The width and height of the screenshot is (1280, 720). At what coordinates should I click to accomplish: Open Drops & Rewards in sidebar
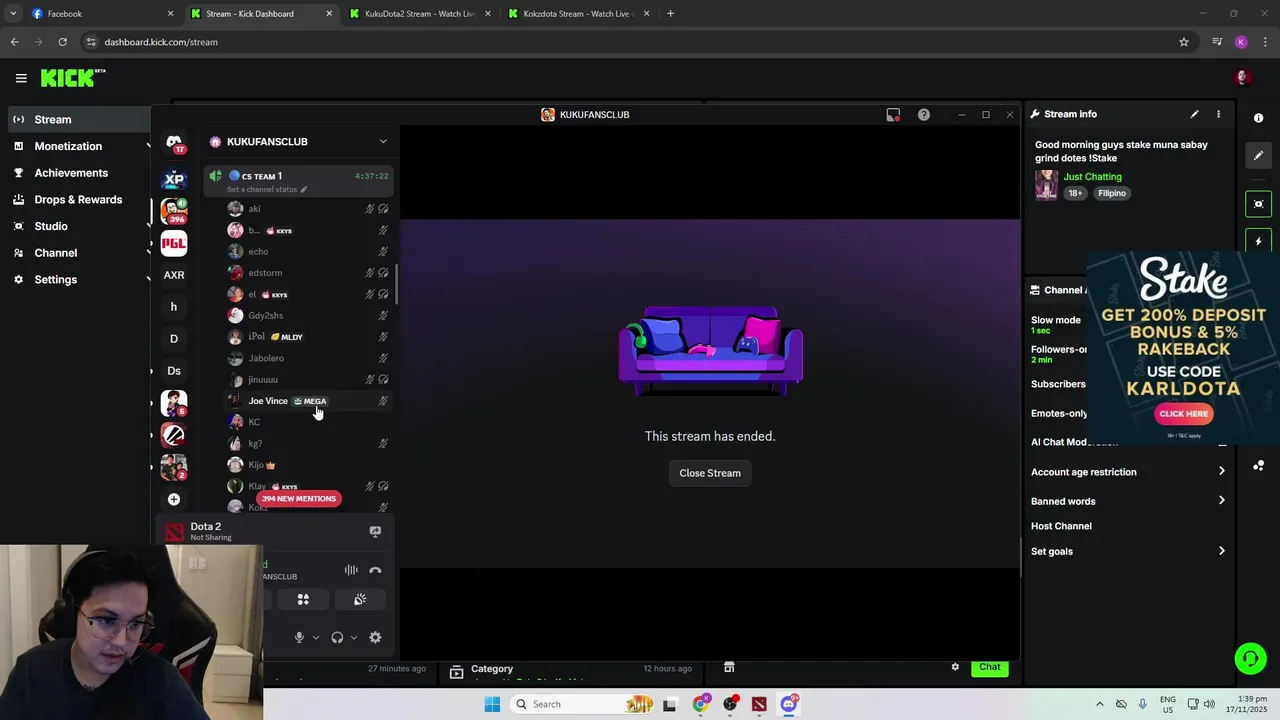[x=77, y=199]
